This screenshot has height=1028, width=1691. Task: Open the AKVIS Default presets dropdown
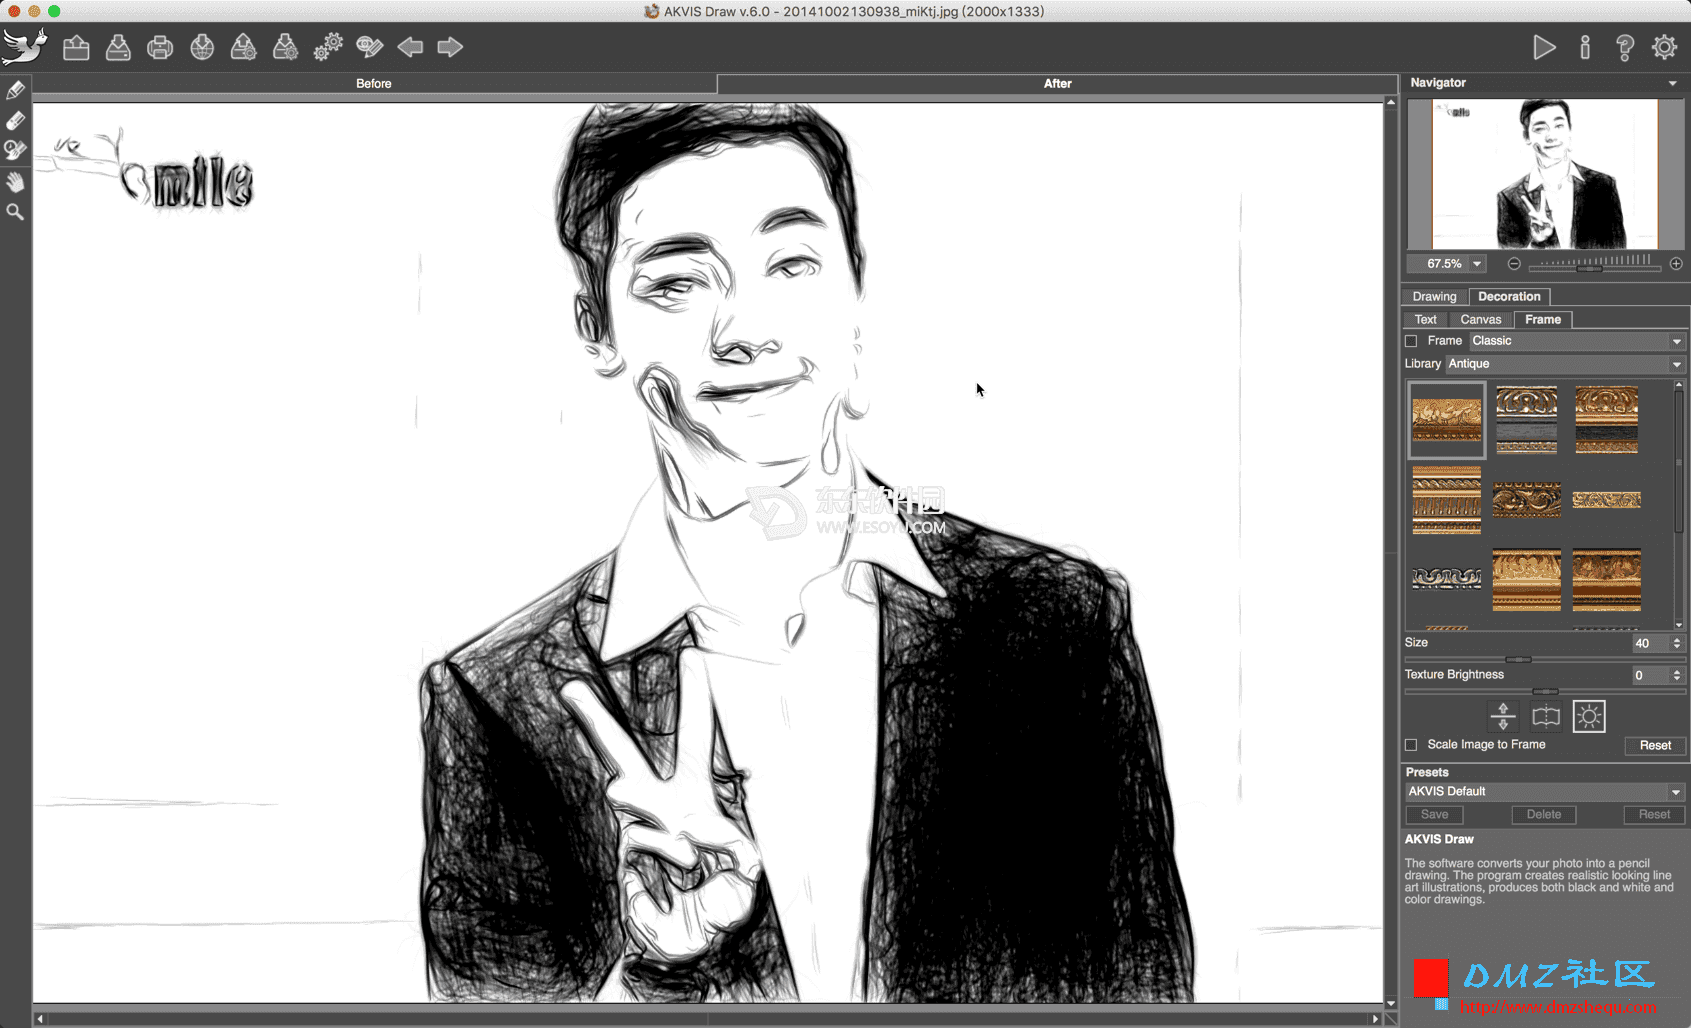coord(1545,791)
